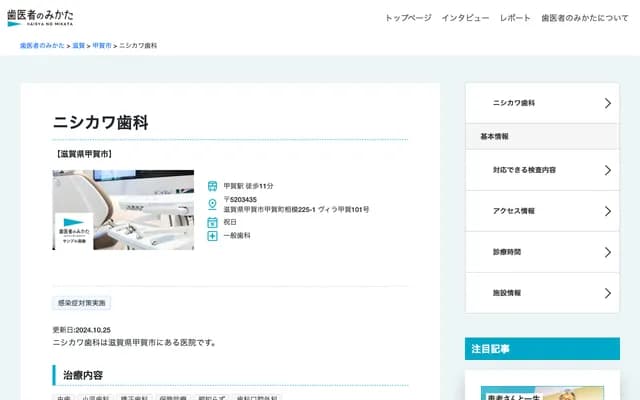
Task: Click the 【滋賀県甲賀市】 location label
Action: (x=83, y=154)
